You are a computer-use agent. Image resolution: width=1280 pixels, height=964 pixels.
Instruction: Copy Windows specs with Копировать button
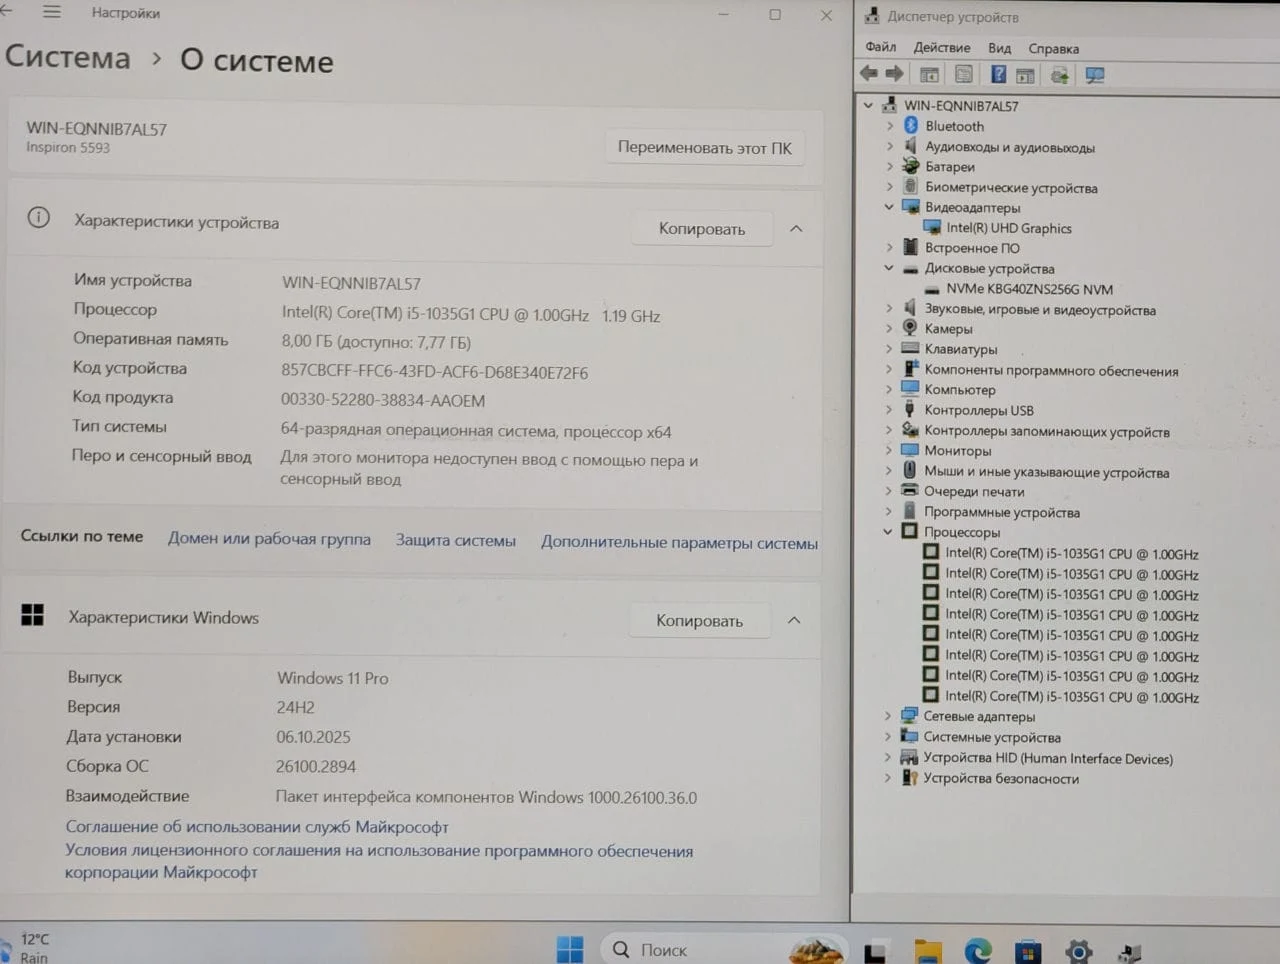(699, 621)
